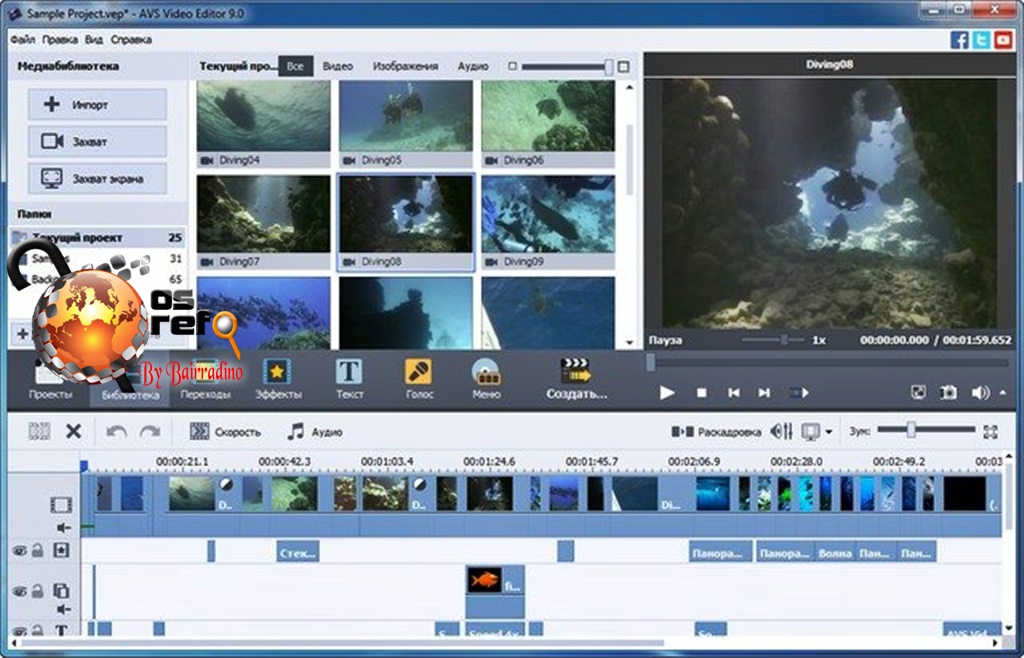Switch to Раскадровка storyboard view
1024x658 pixels.
coord(716,431)
